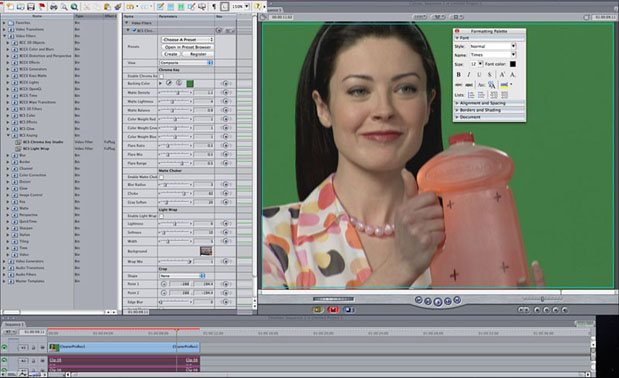Select the BCC Light Wrap filter item

click(36, 149)
